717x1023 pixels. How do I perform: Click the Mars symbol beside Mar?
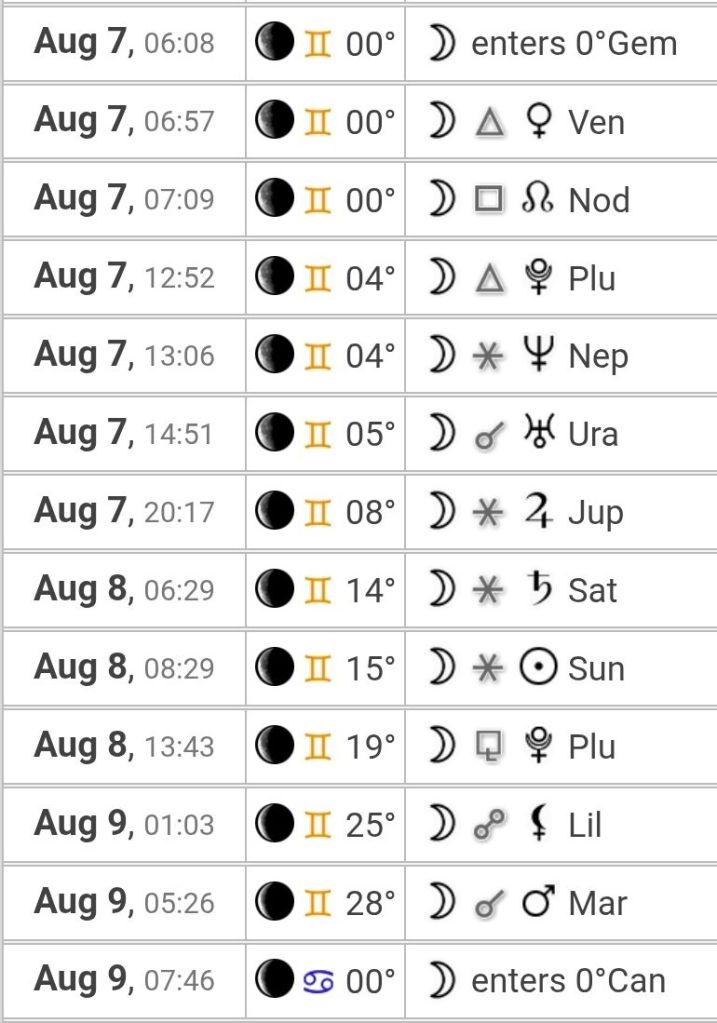tap(539, 902)
